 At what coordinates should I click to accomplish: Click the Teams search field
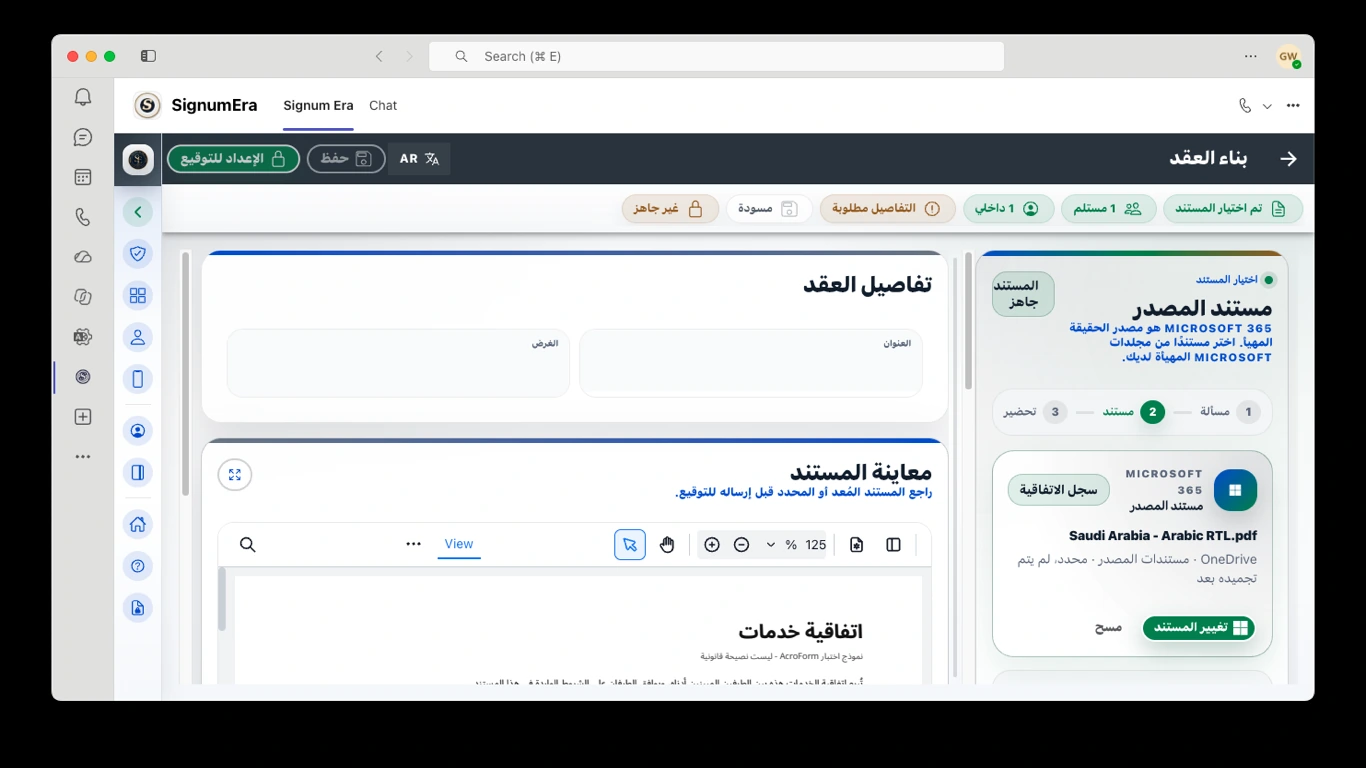(x=716, y=57)
